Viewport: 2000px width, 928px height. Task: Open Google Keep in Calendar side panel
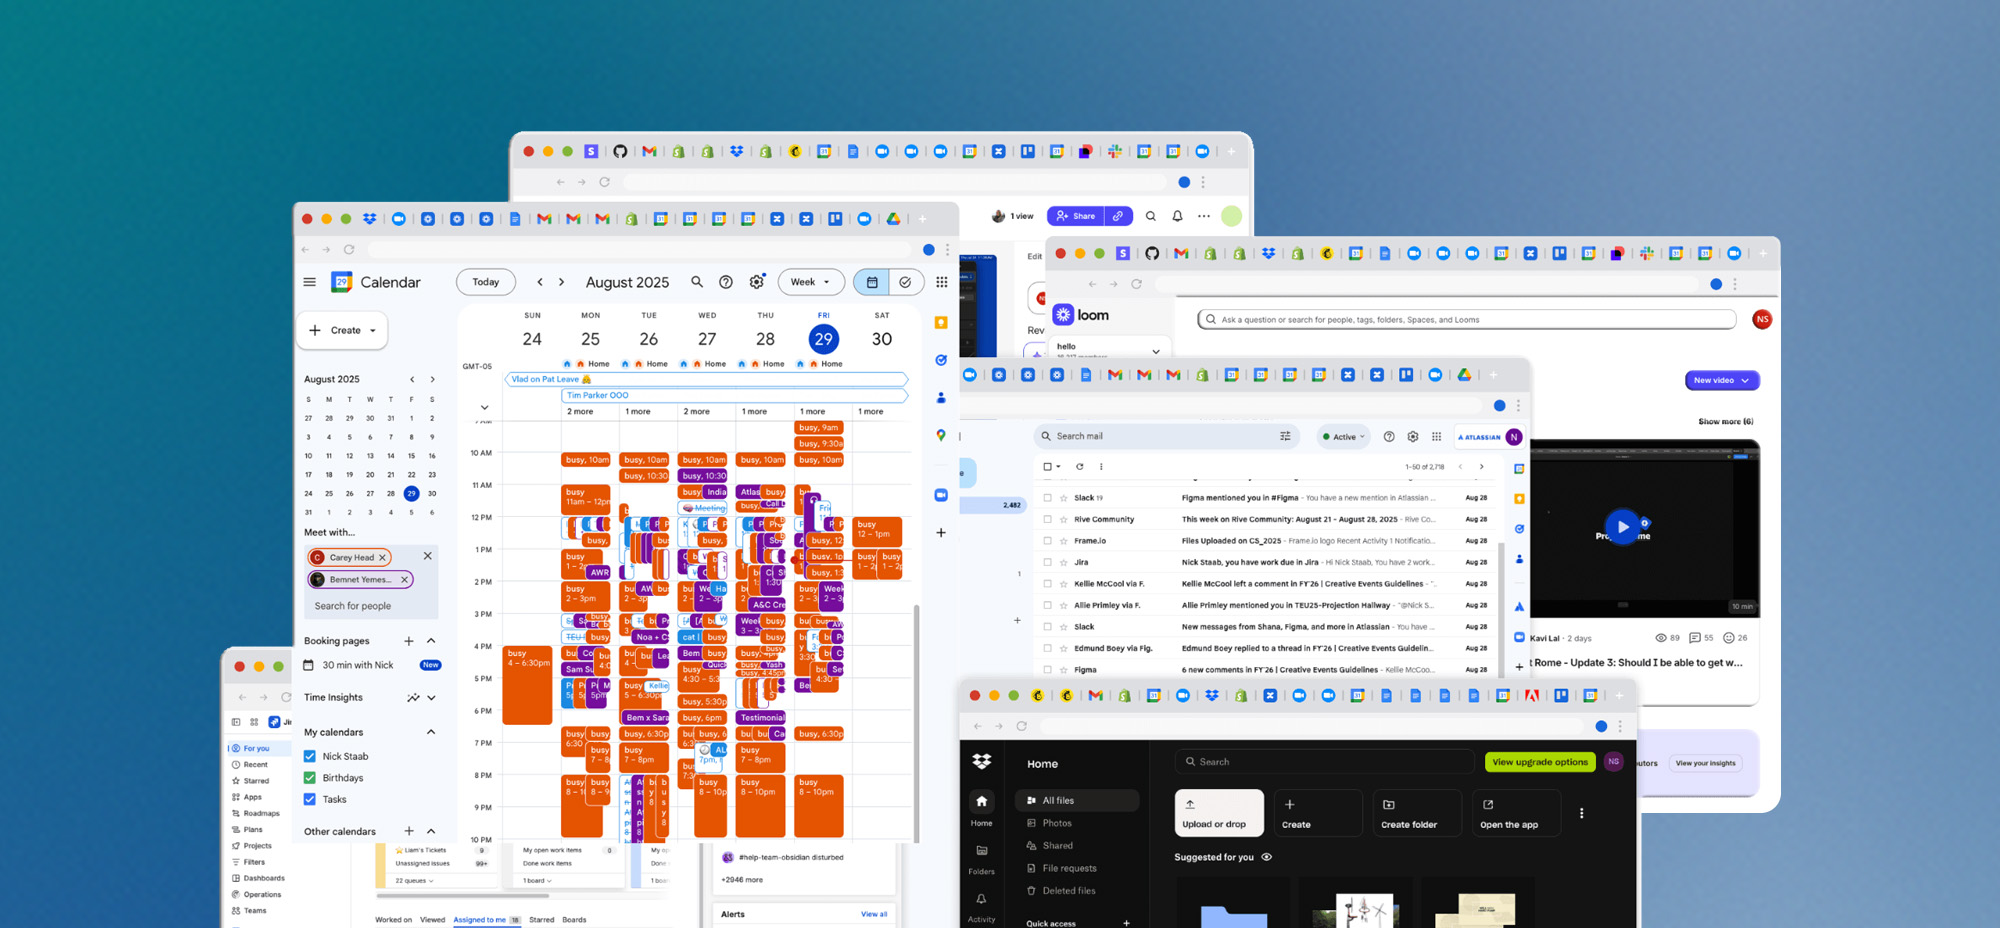tap(941, 322)
